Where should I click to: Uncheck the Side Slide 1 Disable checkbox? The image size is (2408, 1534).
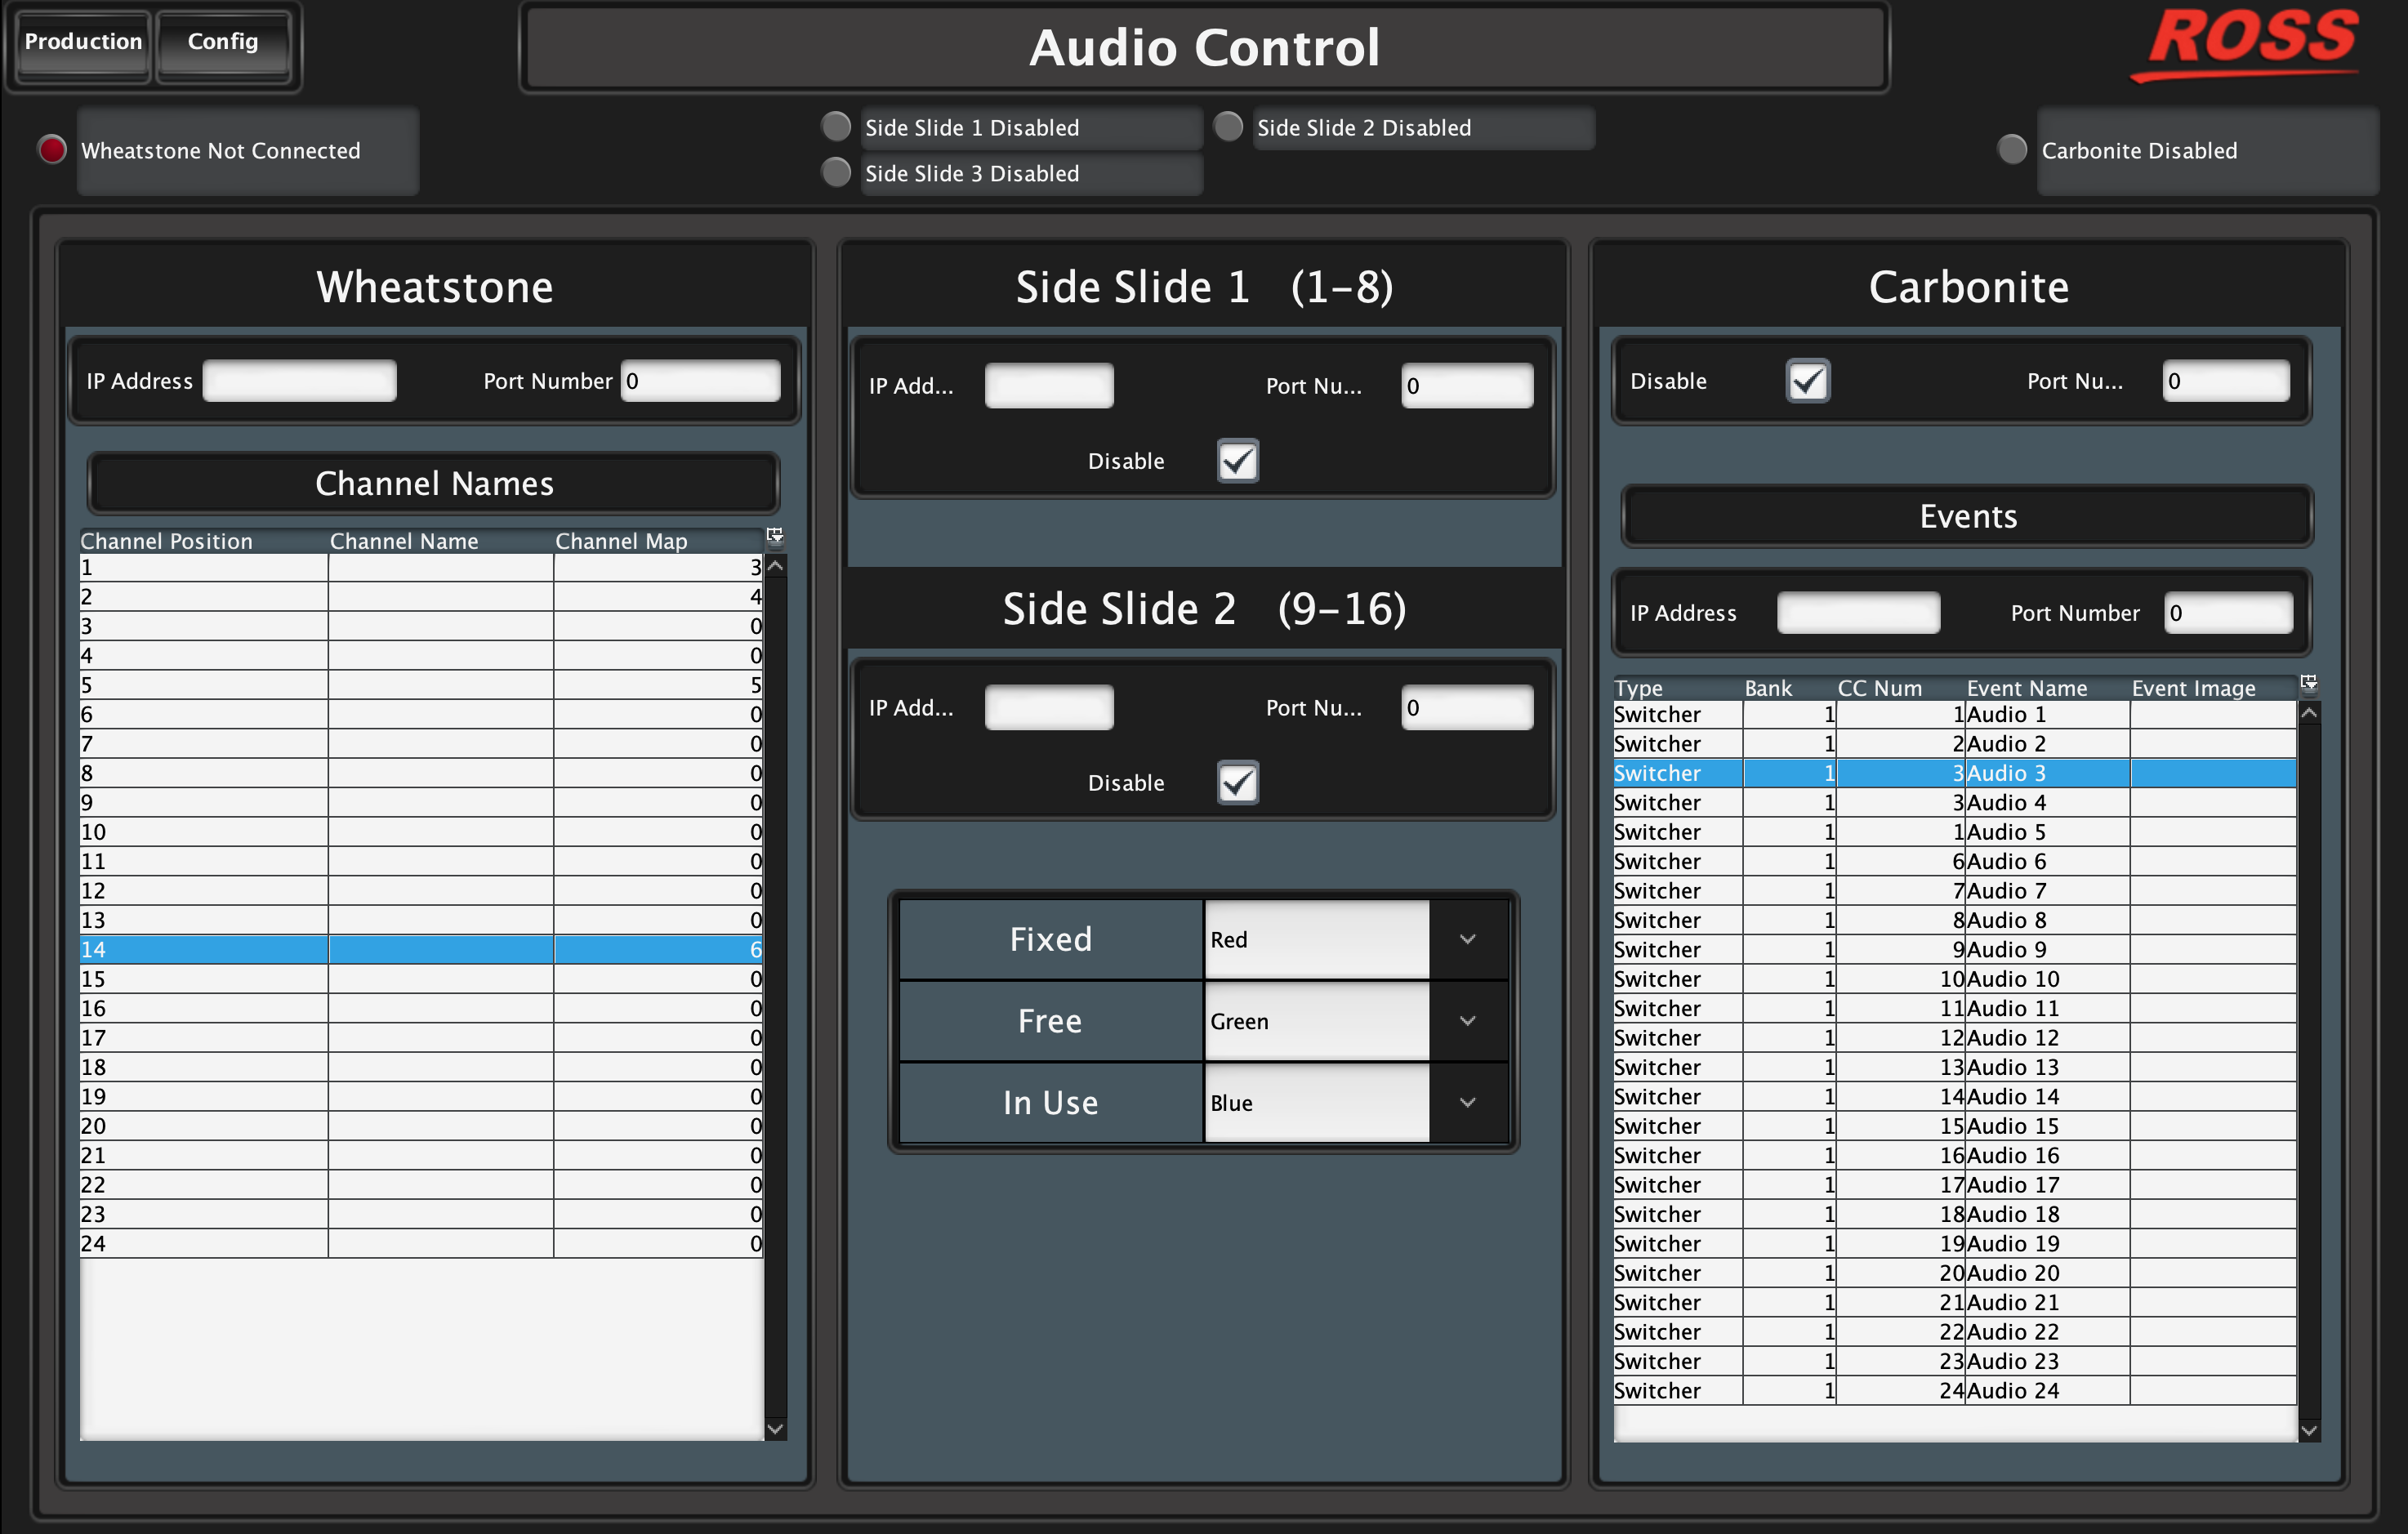pos(1238,461)
